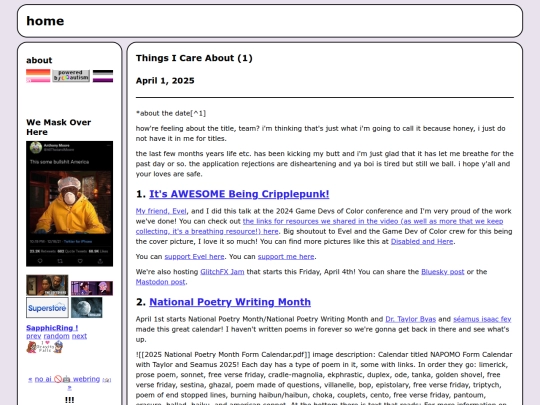This screenshot has height=405, width=540.
Task: Click the Superstore badge
Action: point(47,308)
